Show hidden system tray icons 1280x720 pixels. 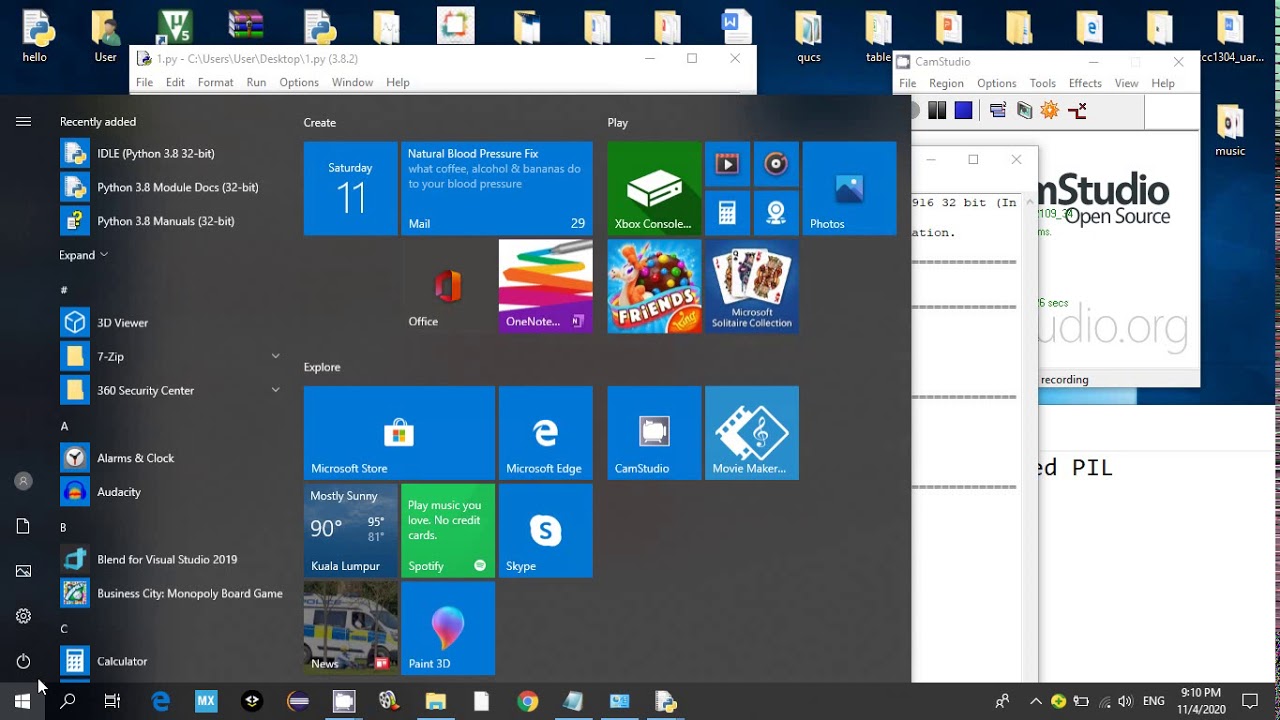(x=1036, y=701)
